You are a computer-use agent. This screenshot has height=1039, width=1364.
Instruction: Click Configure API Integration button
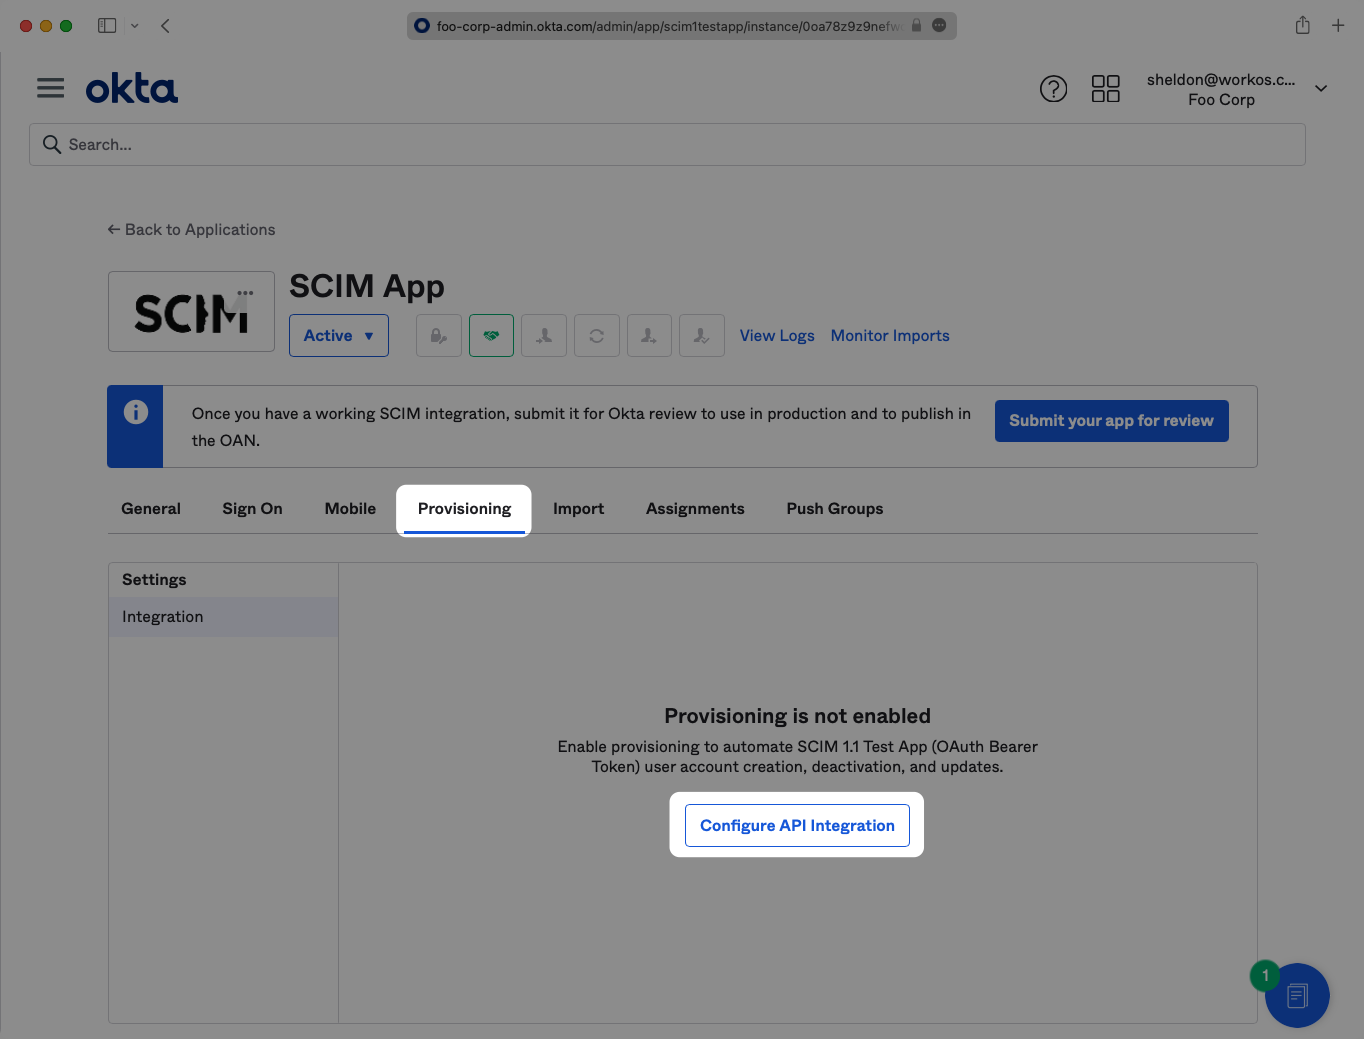click(x=797, y=826)
